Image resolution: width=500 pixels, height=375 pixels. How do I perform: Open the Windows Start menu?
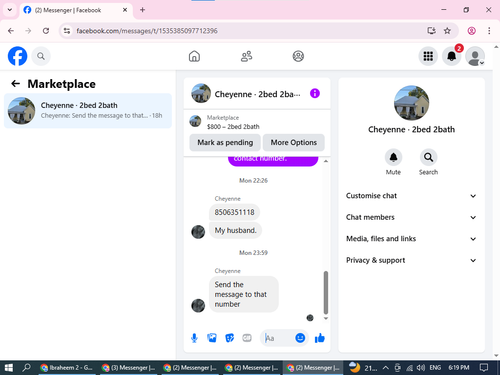point(9,368)
